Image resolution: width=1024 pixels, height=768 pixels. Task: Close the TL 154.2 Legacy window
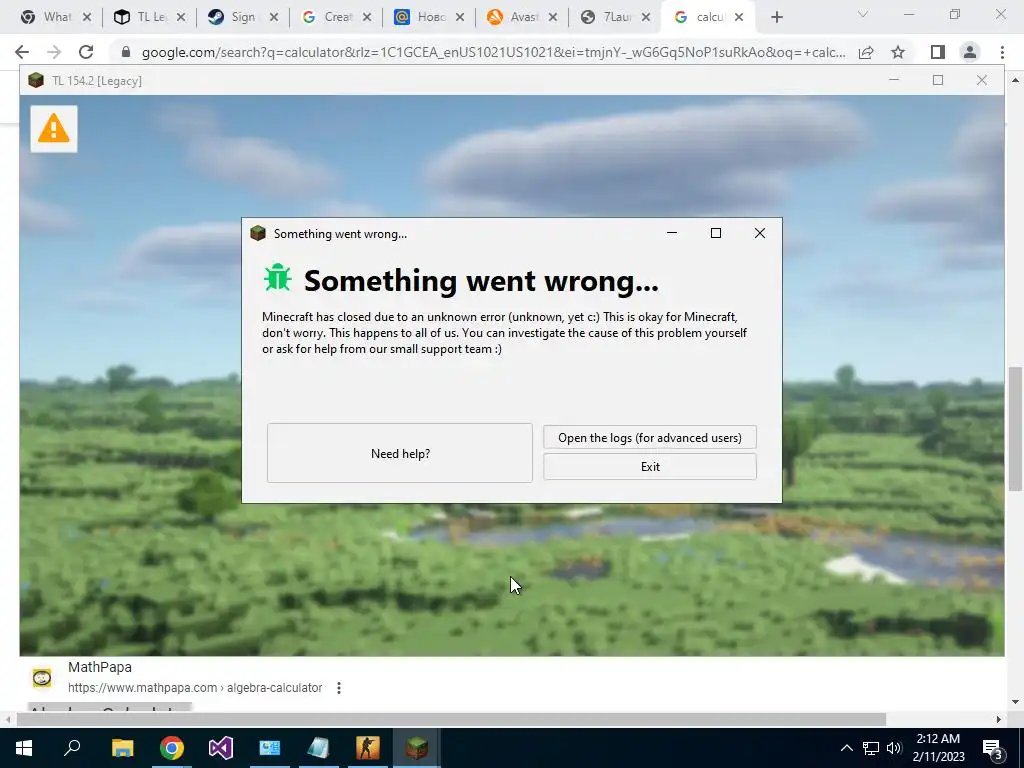pyautogui.click(x=982, y=80)
